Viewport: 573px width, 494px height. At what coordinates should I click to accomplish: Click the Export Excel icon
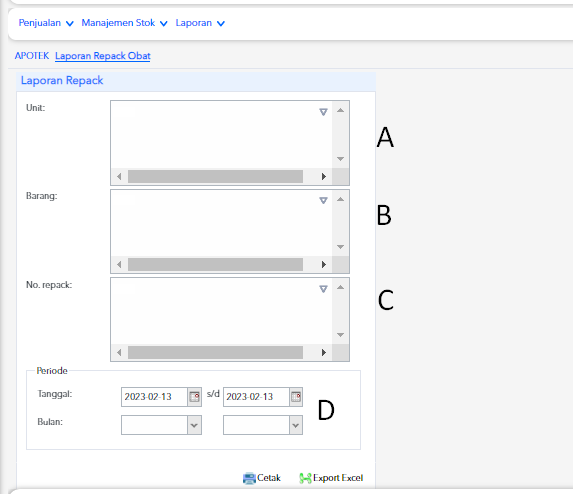(305, 478)
